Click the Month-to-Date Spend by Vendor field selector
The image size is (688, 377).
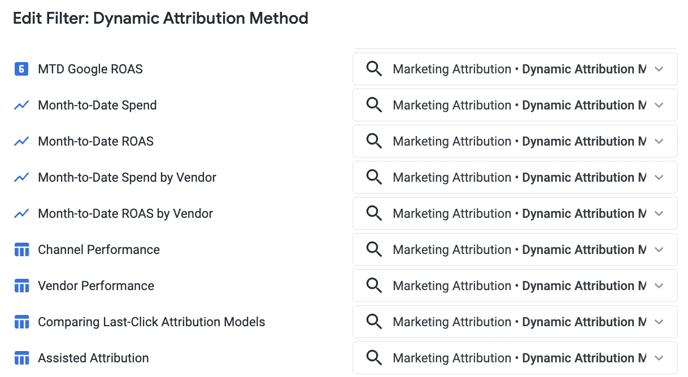515,177
